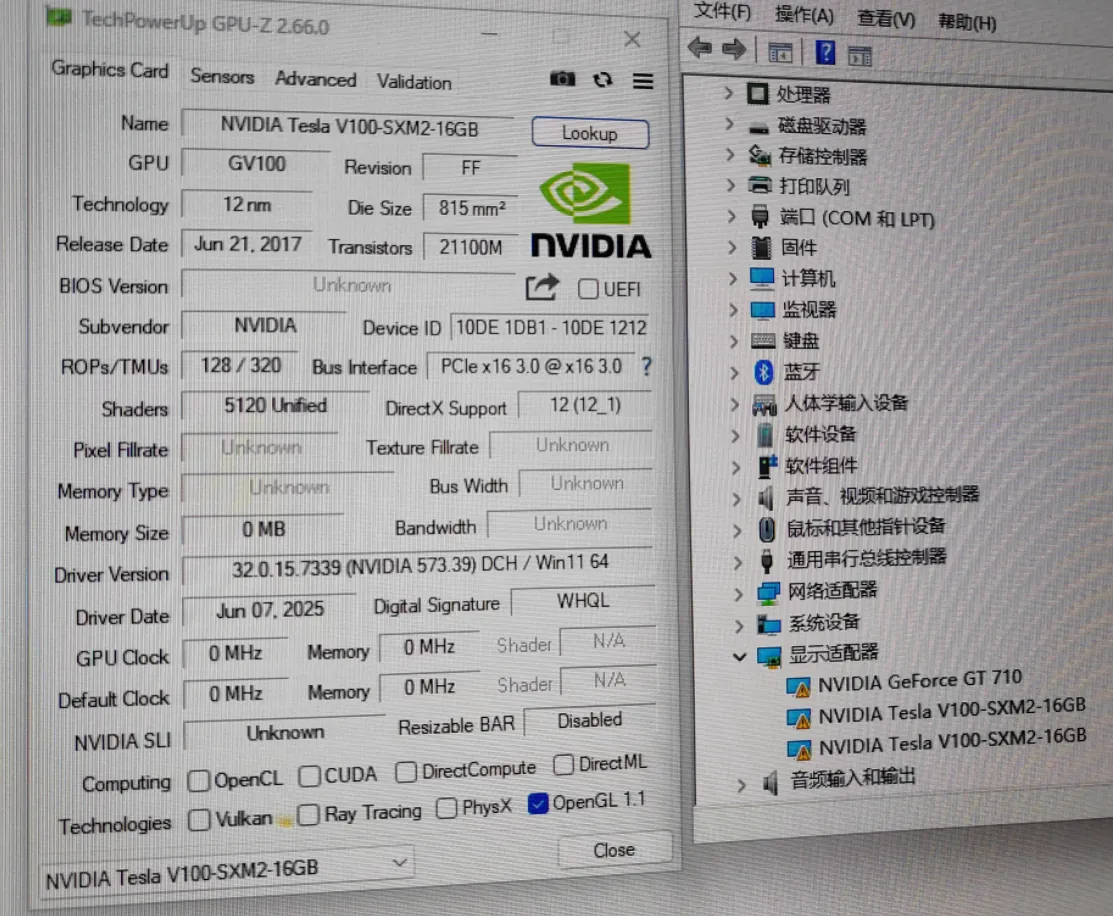Click the Close button in GPU-Z
The height and width of the screenshot is (916, 1113).
pos(614,850)
